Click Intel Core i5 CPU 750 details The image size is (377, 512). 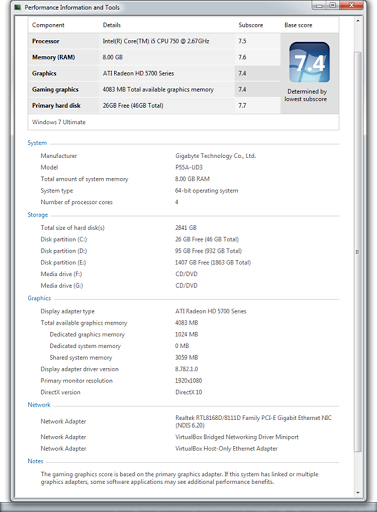(156, 41)
